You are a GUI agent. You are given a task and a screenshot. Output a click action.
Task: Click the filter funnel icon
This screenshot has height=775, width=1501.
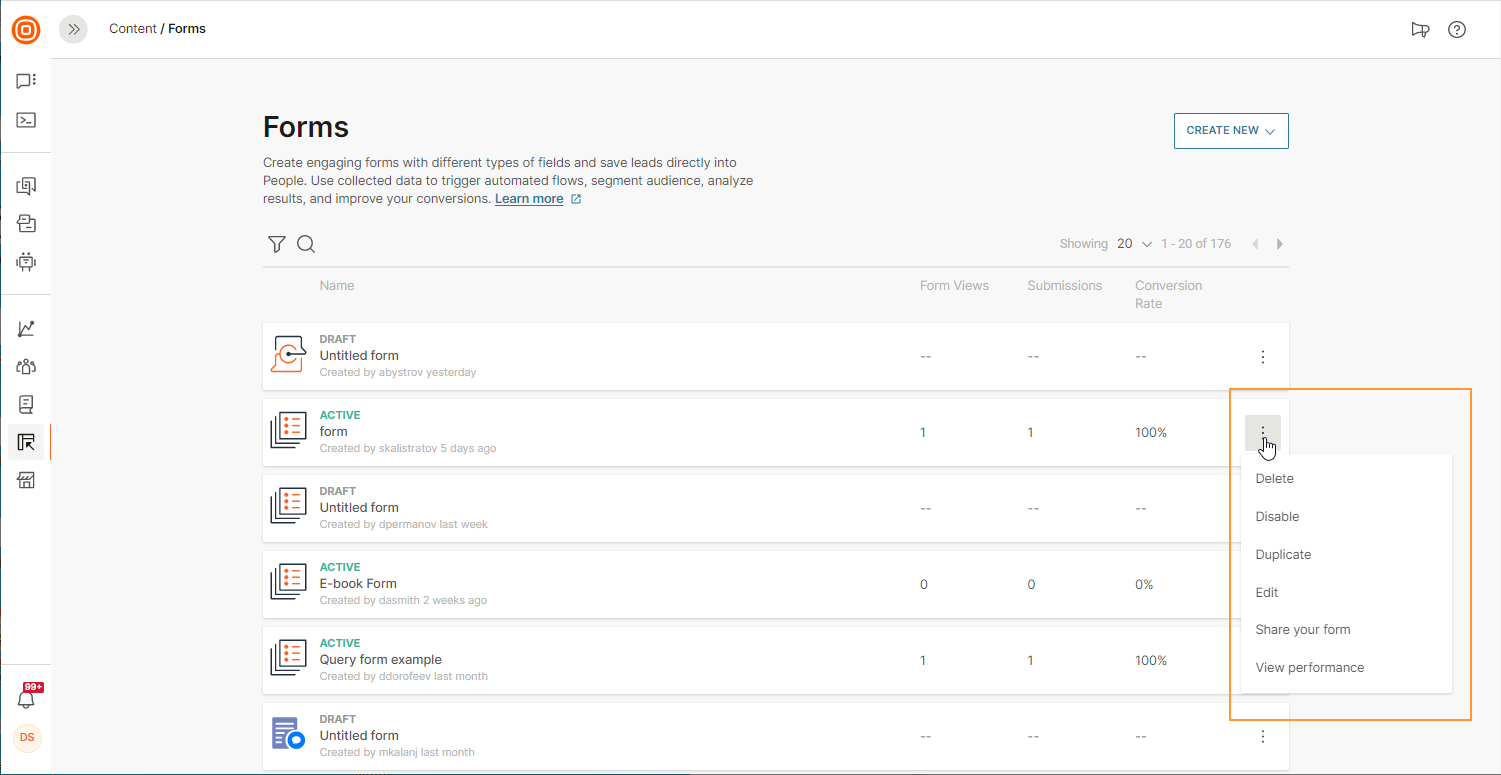[x=277, y=244]
